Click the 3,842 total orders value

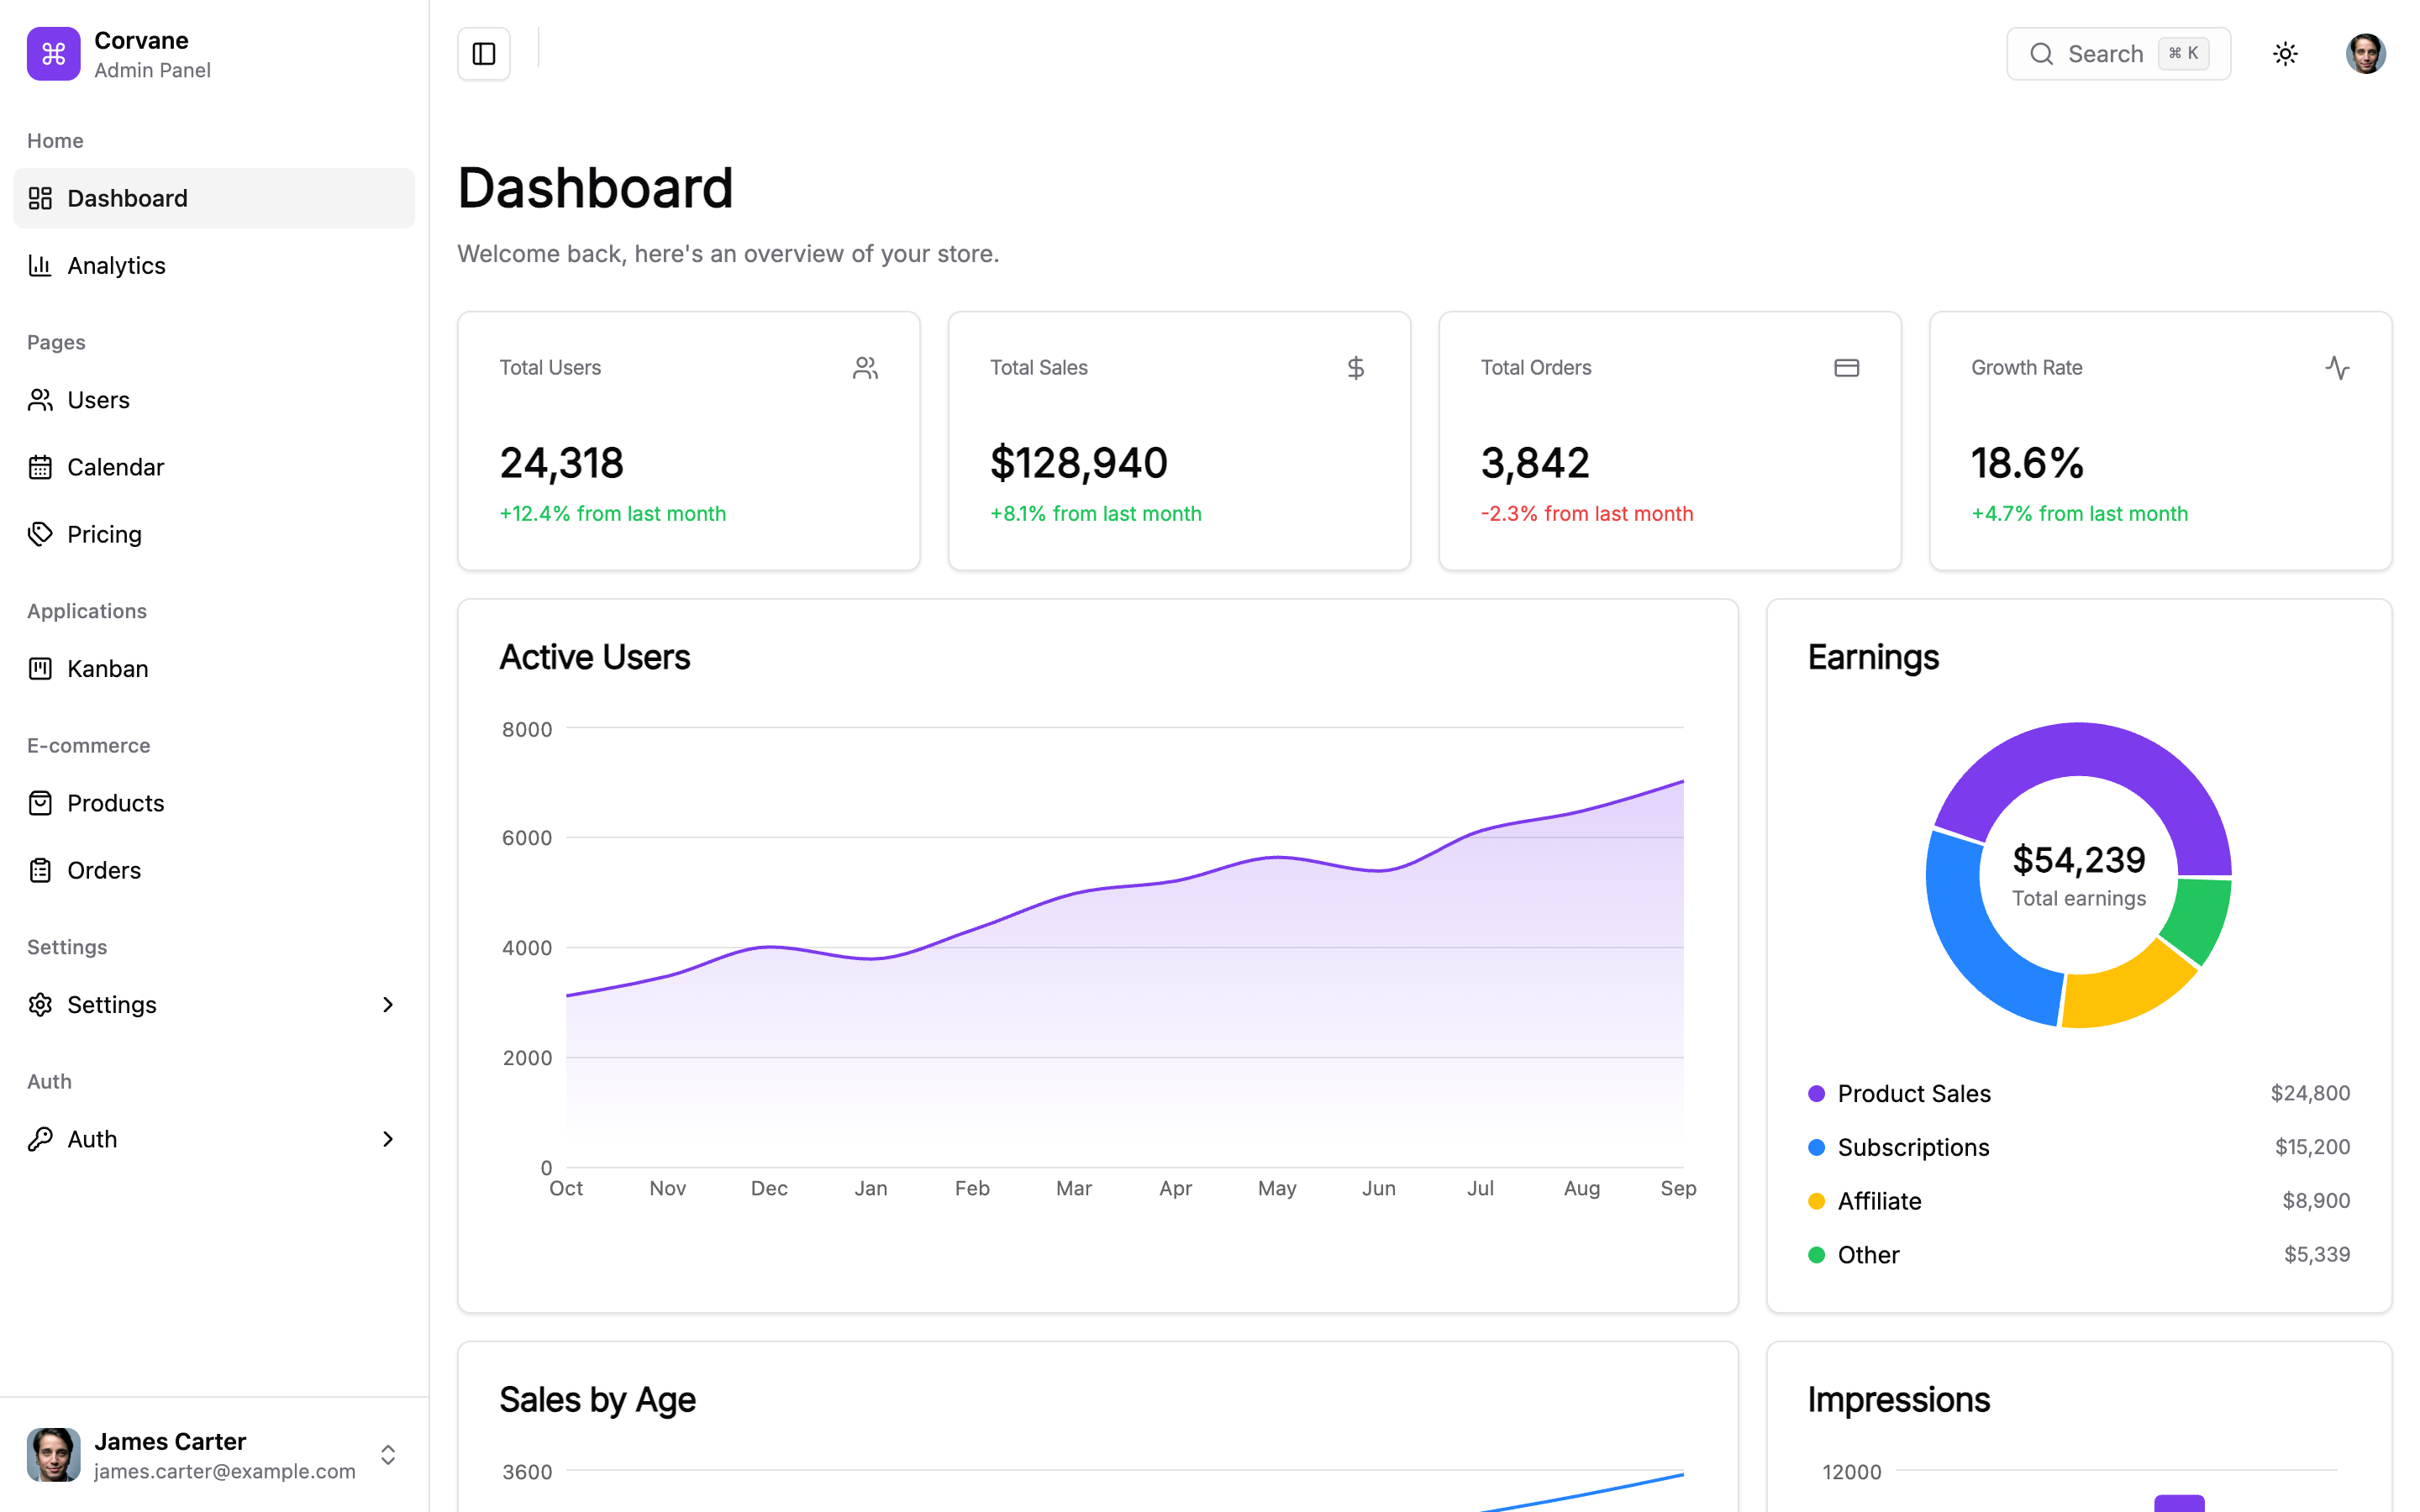tap(1535, 463)
